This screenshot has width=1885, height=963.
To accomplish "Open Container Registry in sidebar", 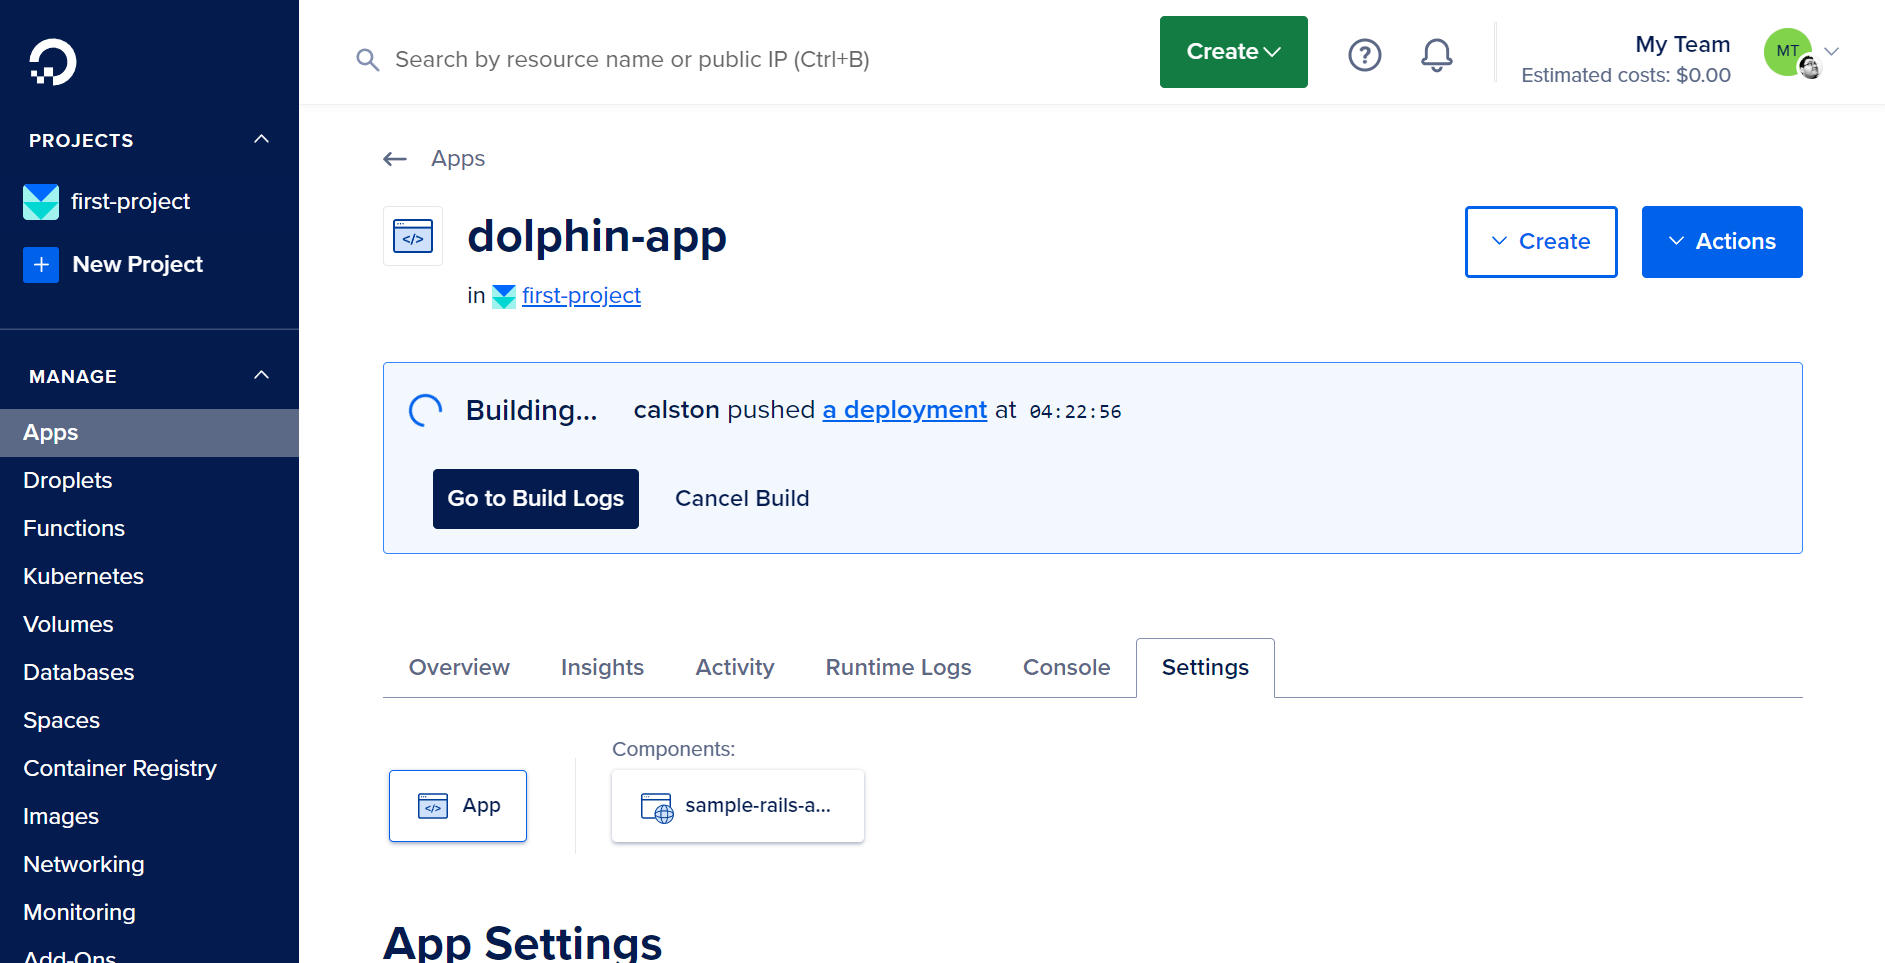I will coord(149,769).
